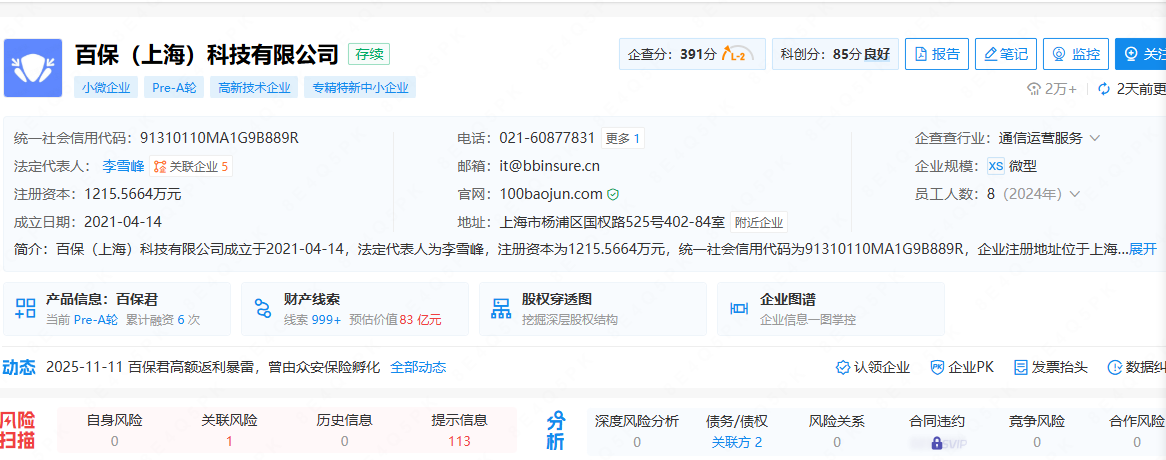Click the 产品信息 grid icon
The image size is (1166, 460).
click(x=26, y=308)
